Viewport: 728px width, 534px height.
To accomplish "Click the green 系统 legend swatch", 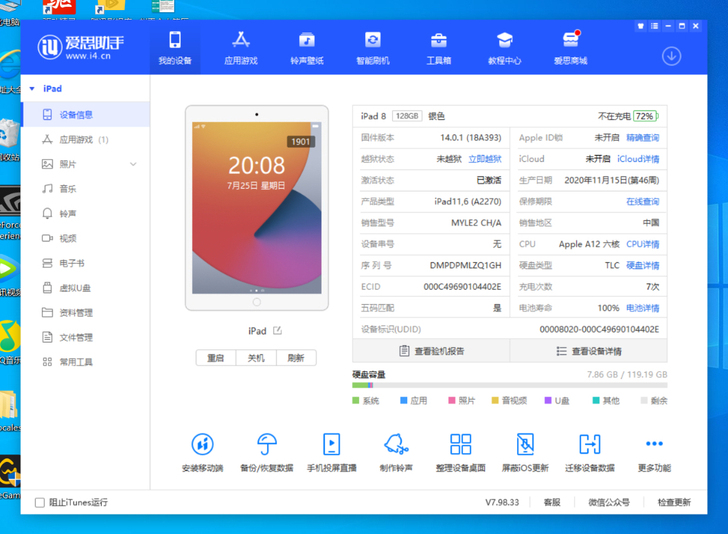I will click(x=356, y=400).
